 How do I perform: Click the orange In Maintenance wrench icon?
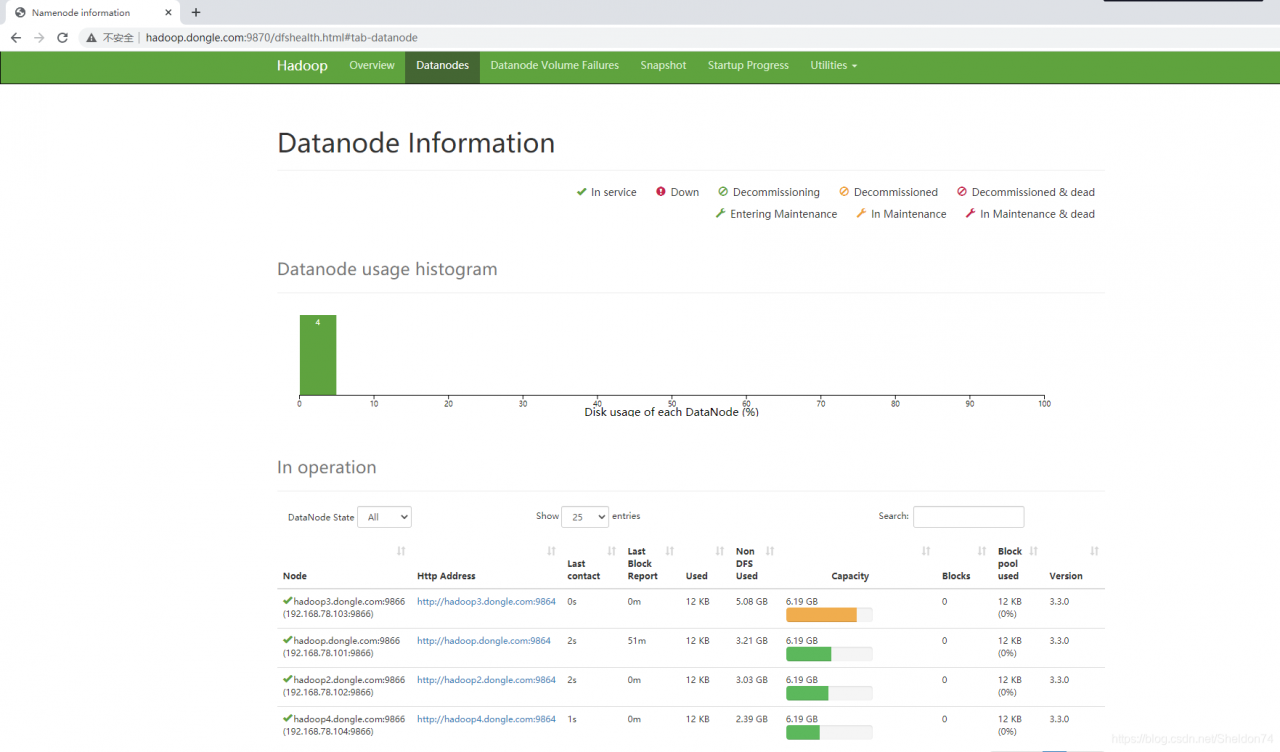click(861, 213)
